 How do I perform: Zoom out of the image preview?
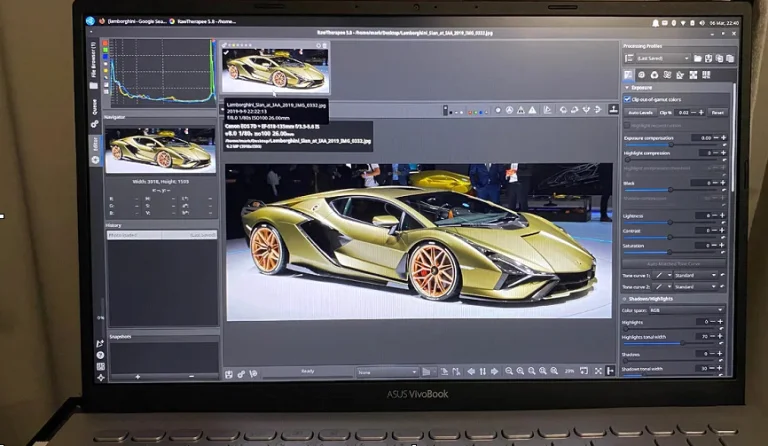(x=509, y=371)
